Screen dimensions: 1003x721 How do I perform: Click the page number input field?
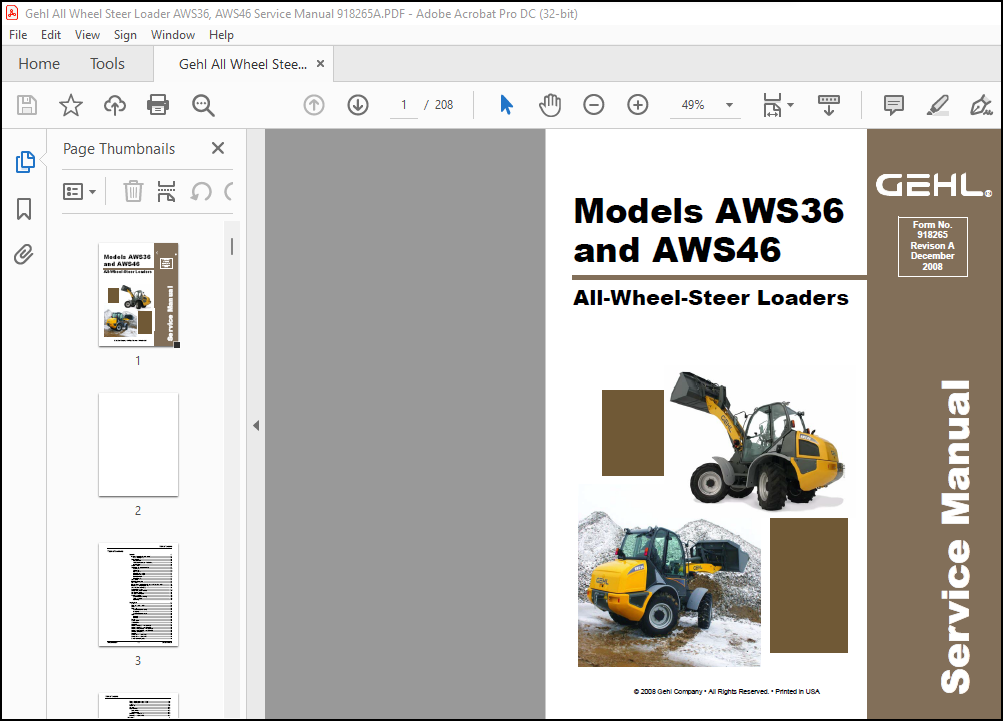pyautogui.click(x=404, y=105)
